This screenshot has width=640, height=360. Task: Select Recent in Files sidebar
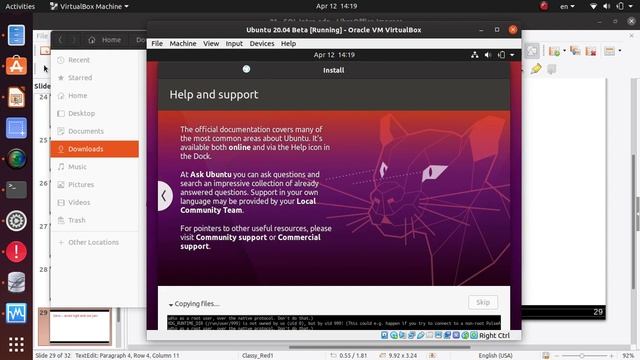[x=95, y=60]
